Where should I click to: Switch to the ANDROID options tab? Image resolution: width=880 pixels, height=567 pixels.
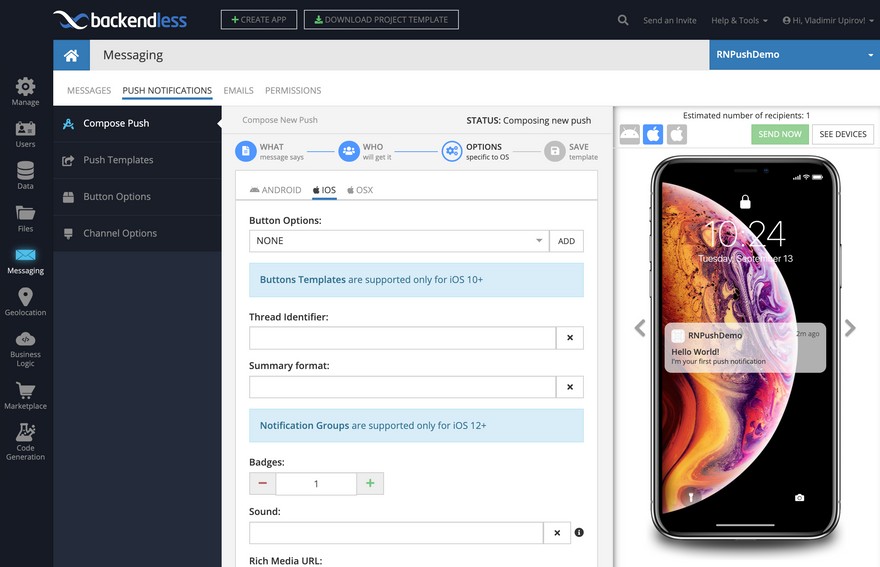coord(275,189)
